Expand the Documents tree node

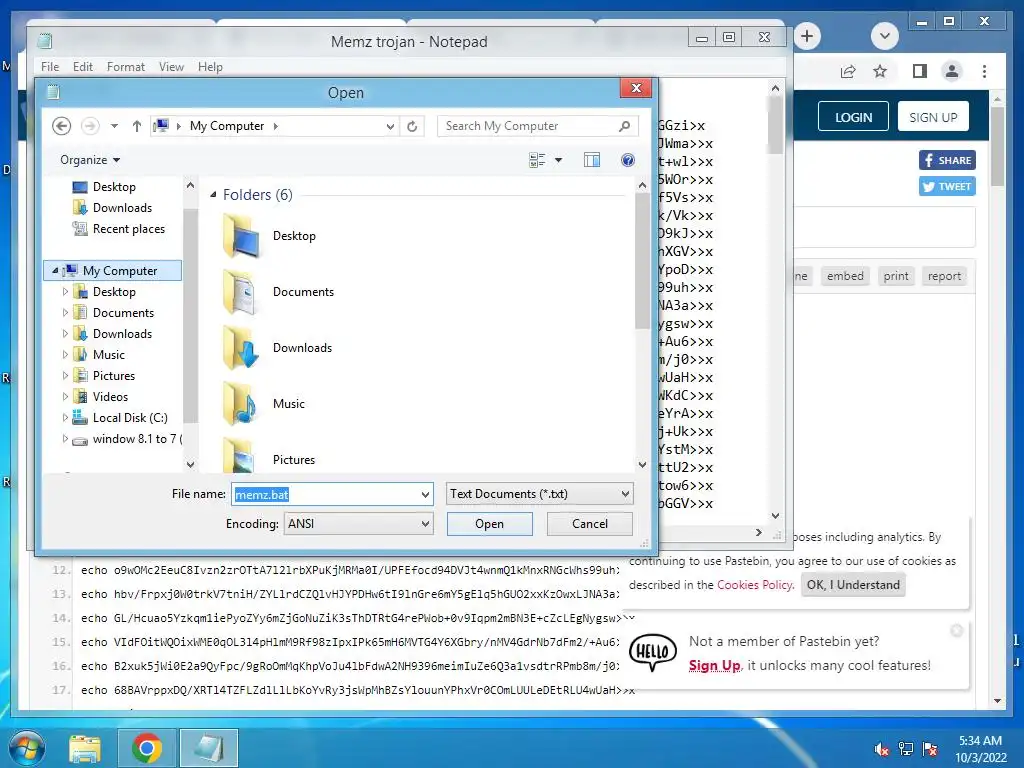point(65,313)
